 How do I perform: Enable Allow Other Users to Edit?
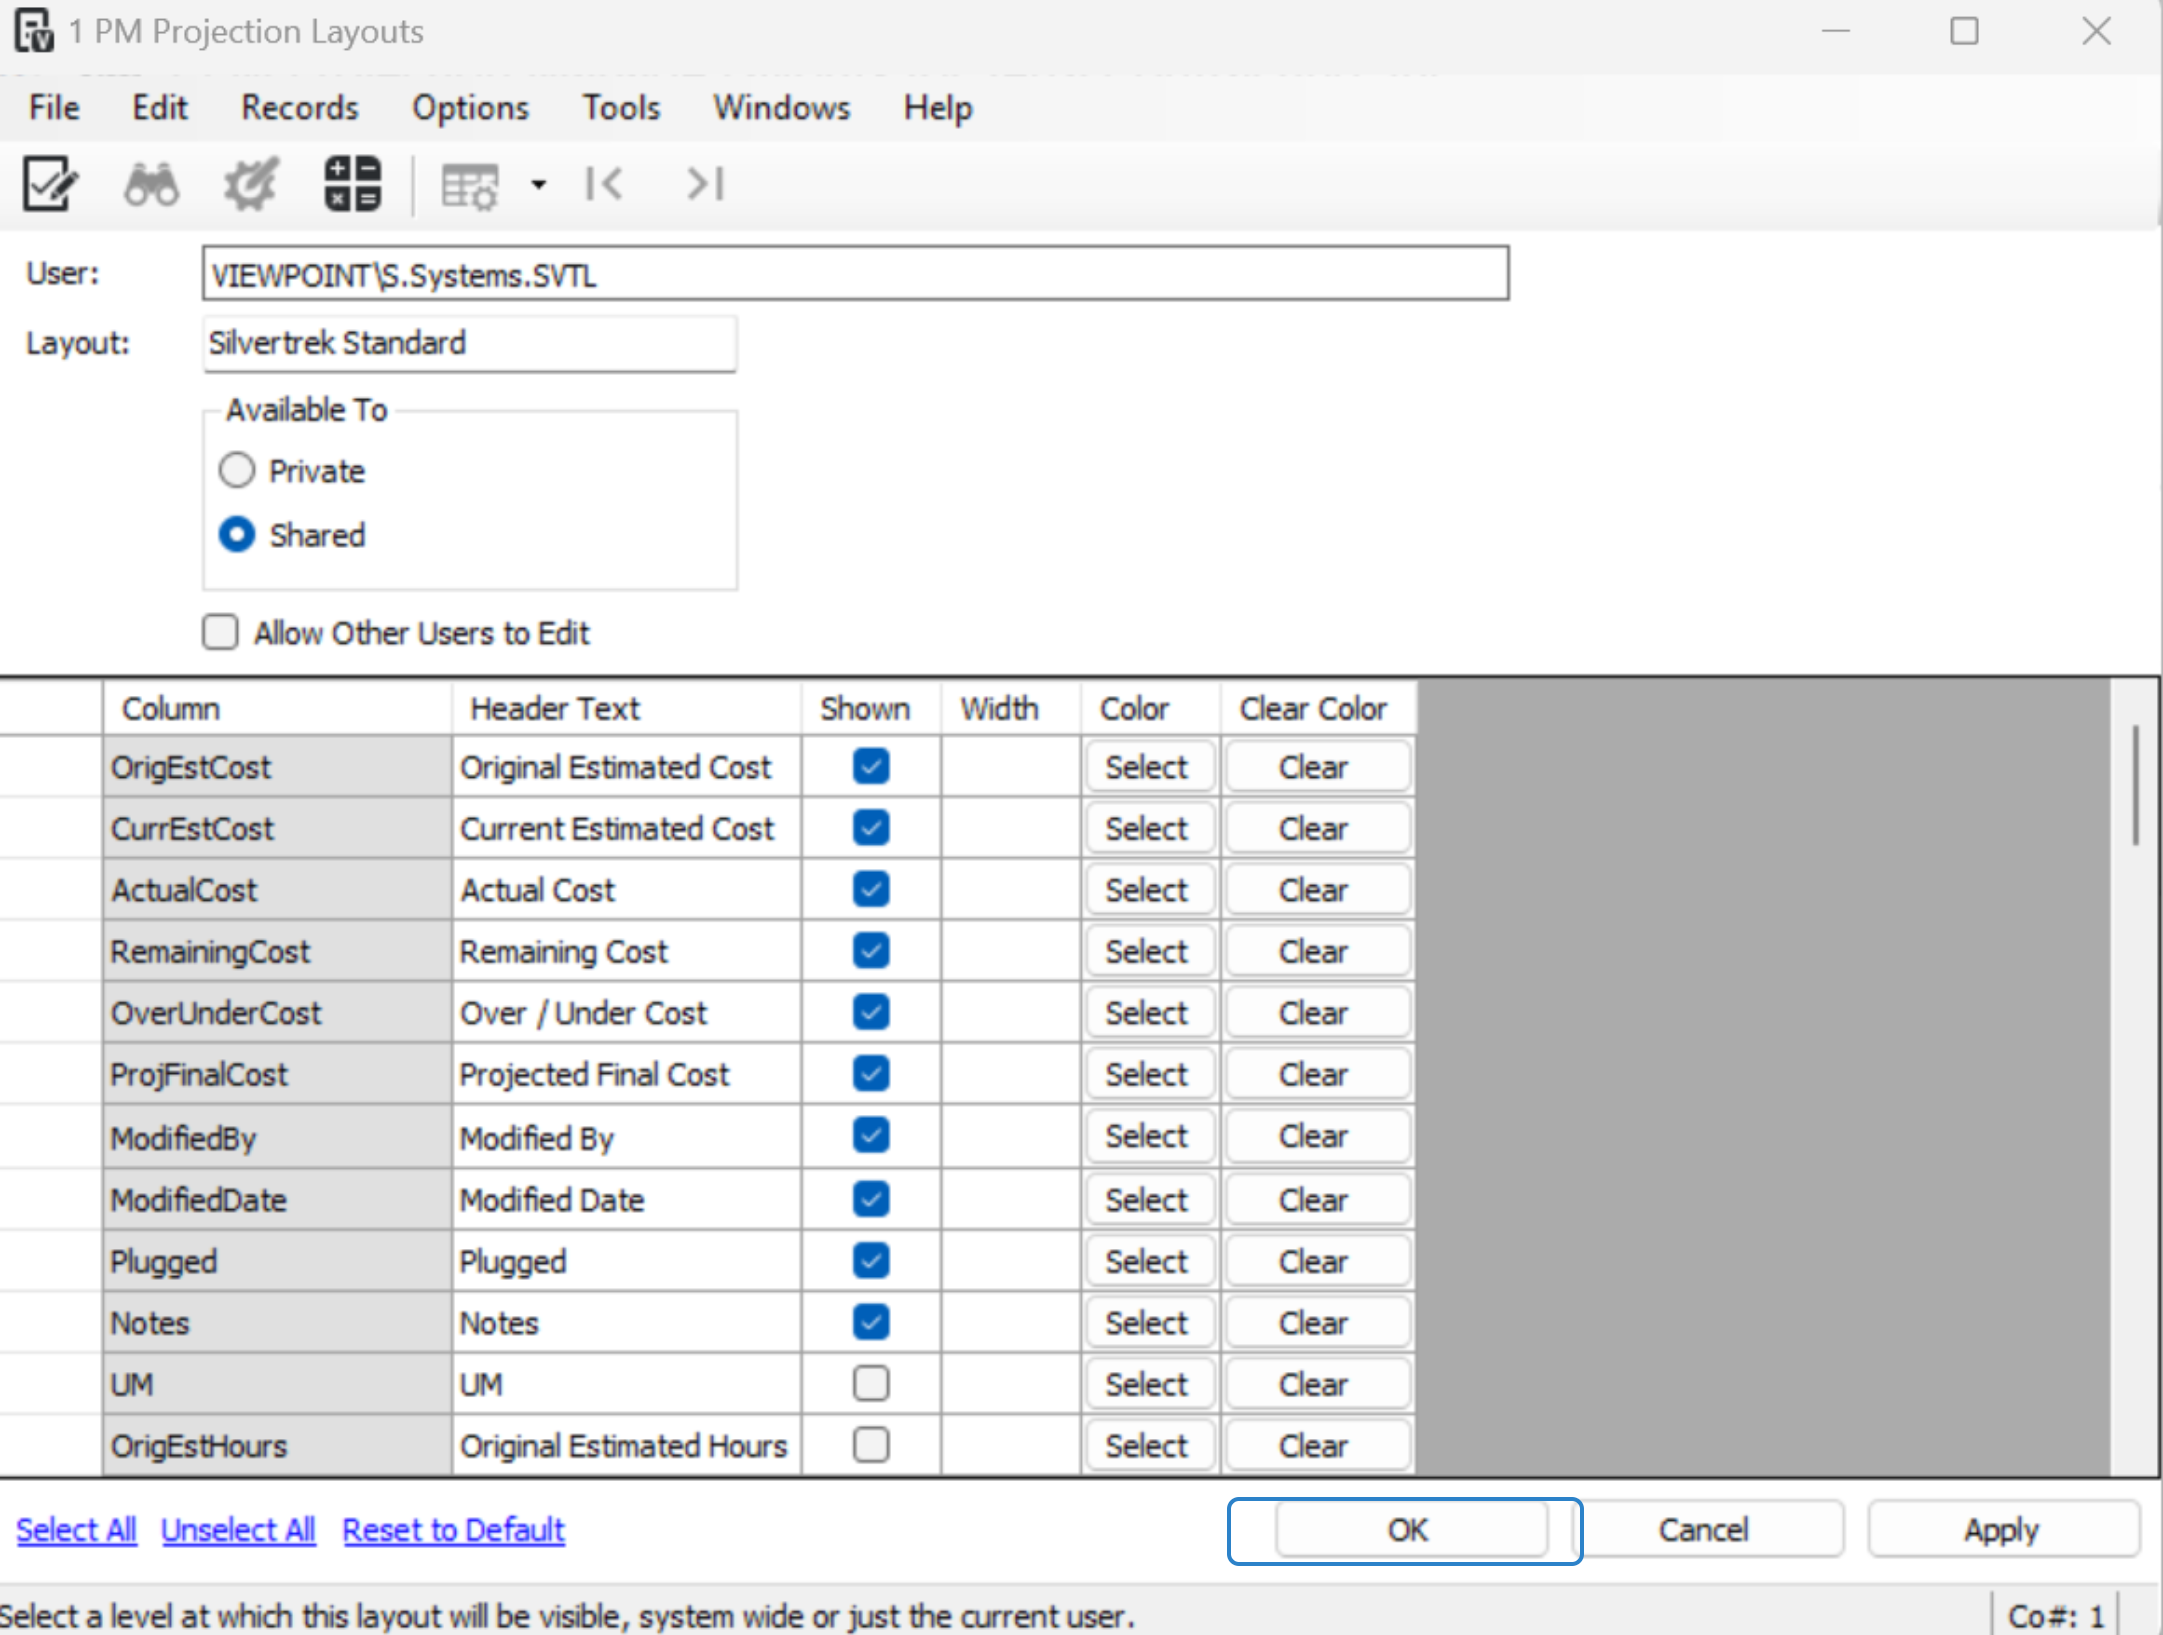pyautogui.click(x=220, y=632)
